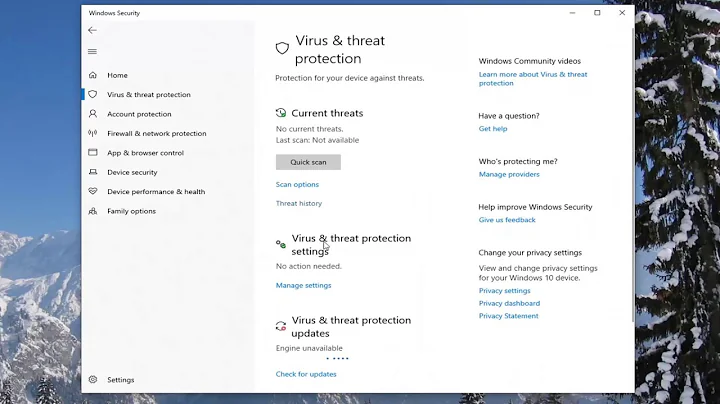Click the Device security icon
The height and width of the screenshot is (404, 720).
pos(93,172)
